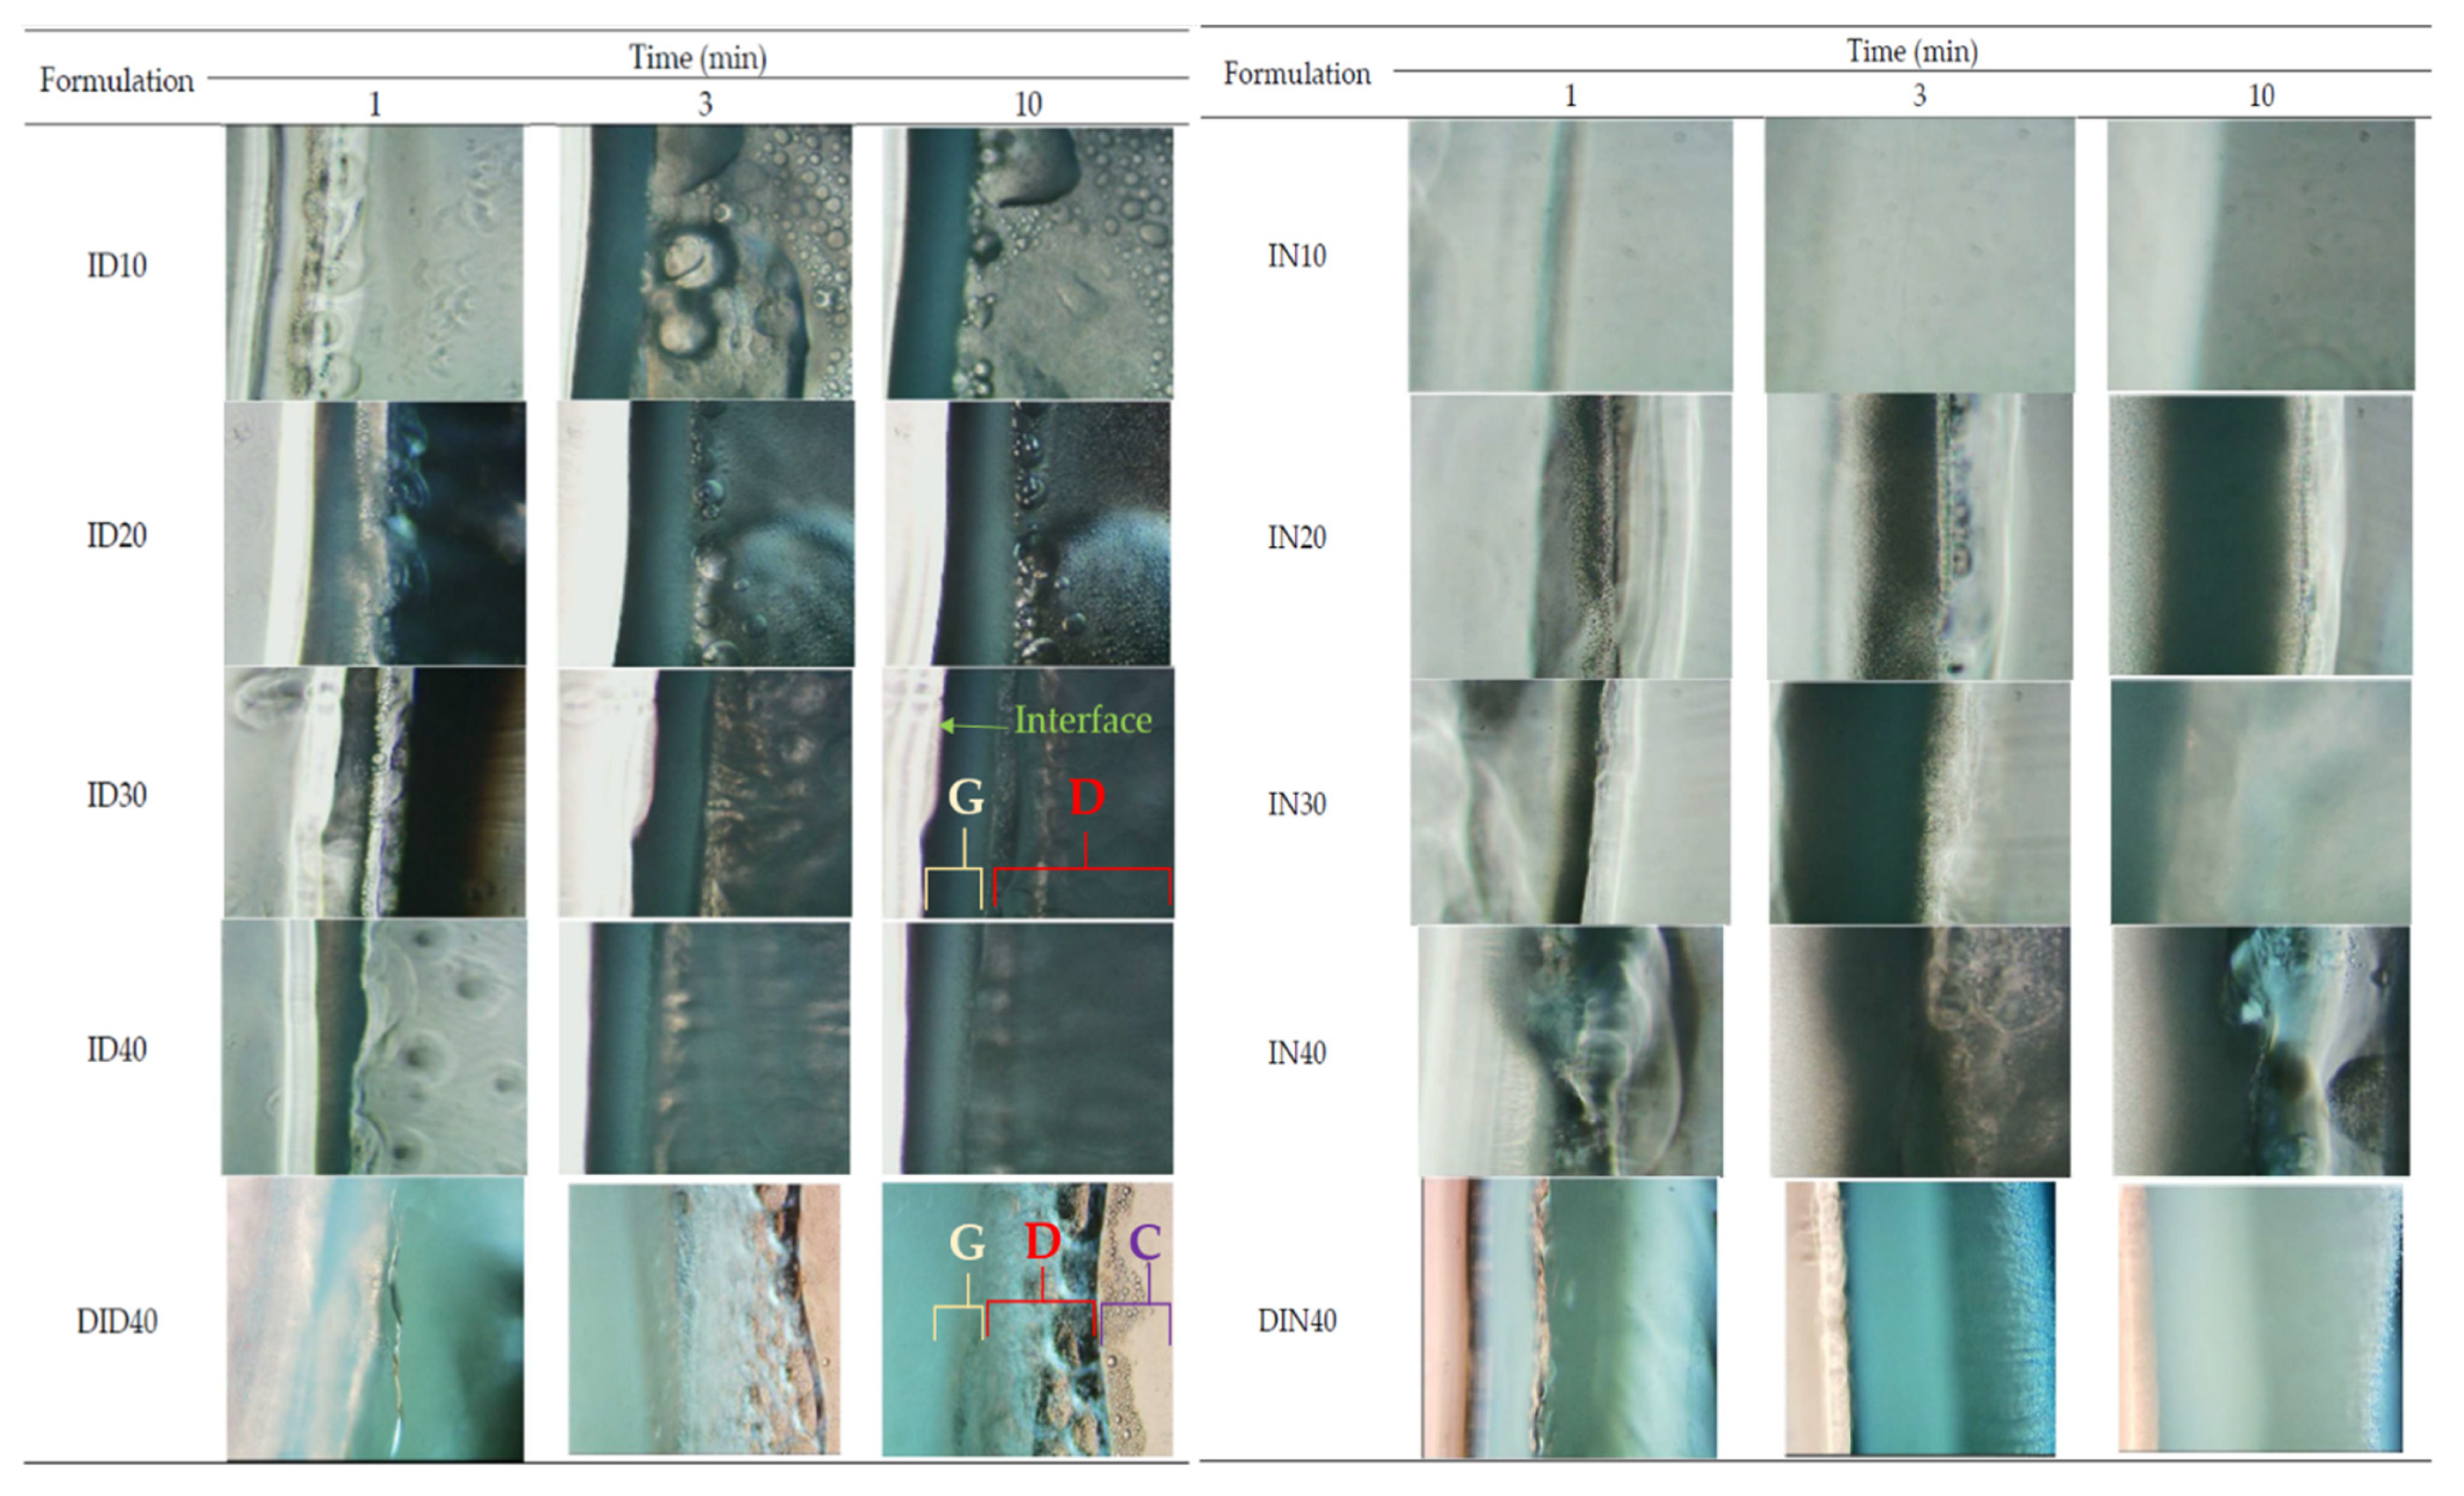2464x1496 pixels.
Task: Click the ID10 image at 1 minute
Action: click(x=374, y=262)
